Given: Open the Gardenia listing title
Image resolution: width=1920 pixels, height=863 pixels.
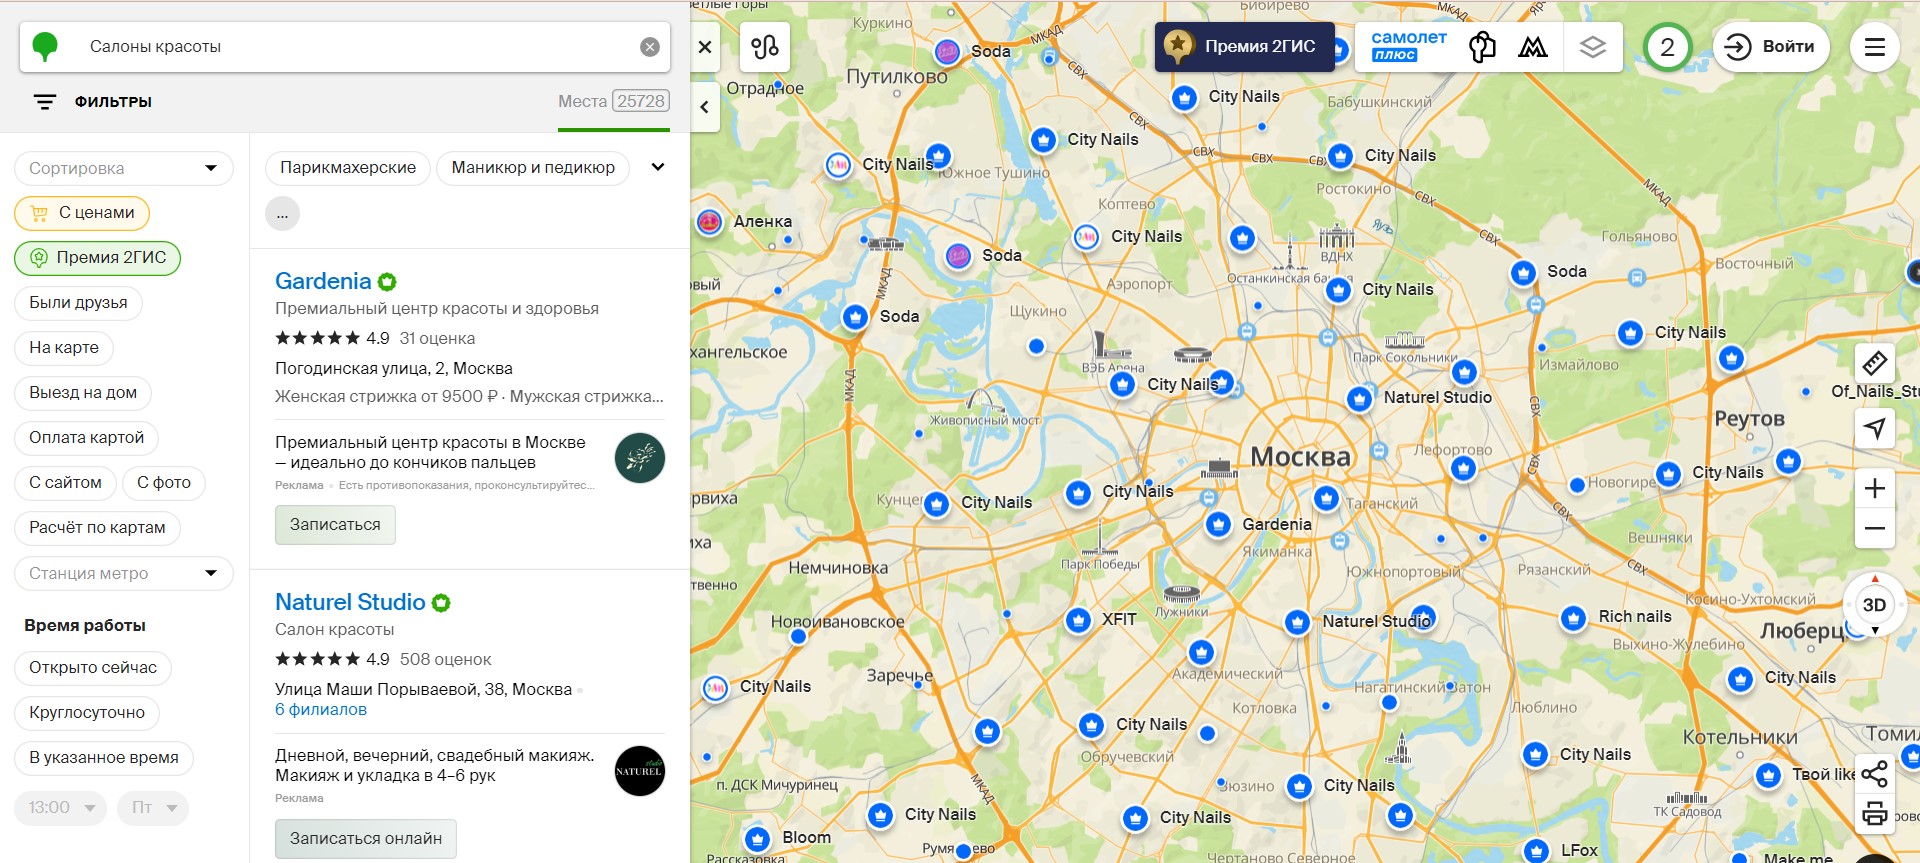Looking at the screenshot, I should [323, 281].
